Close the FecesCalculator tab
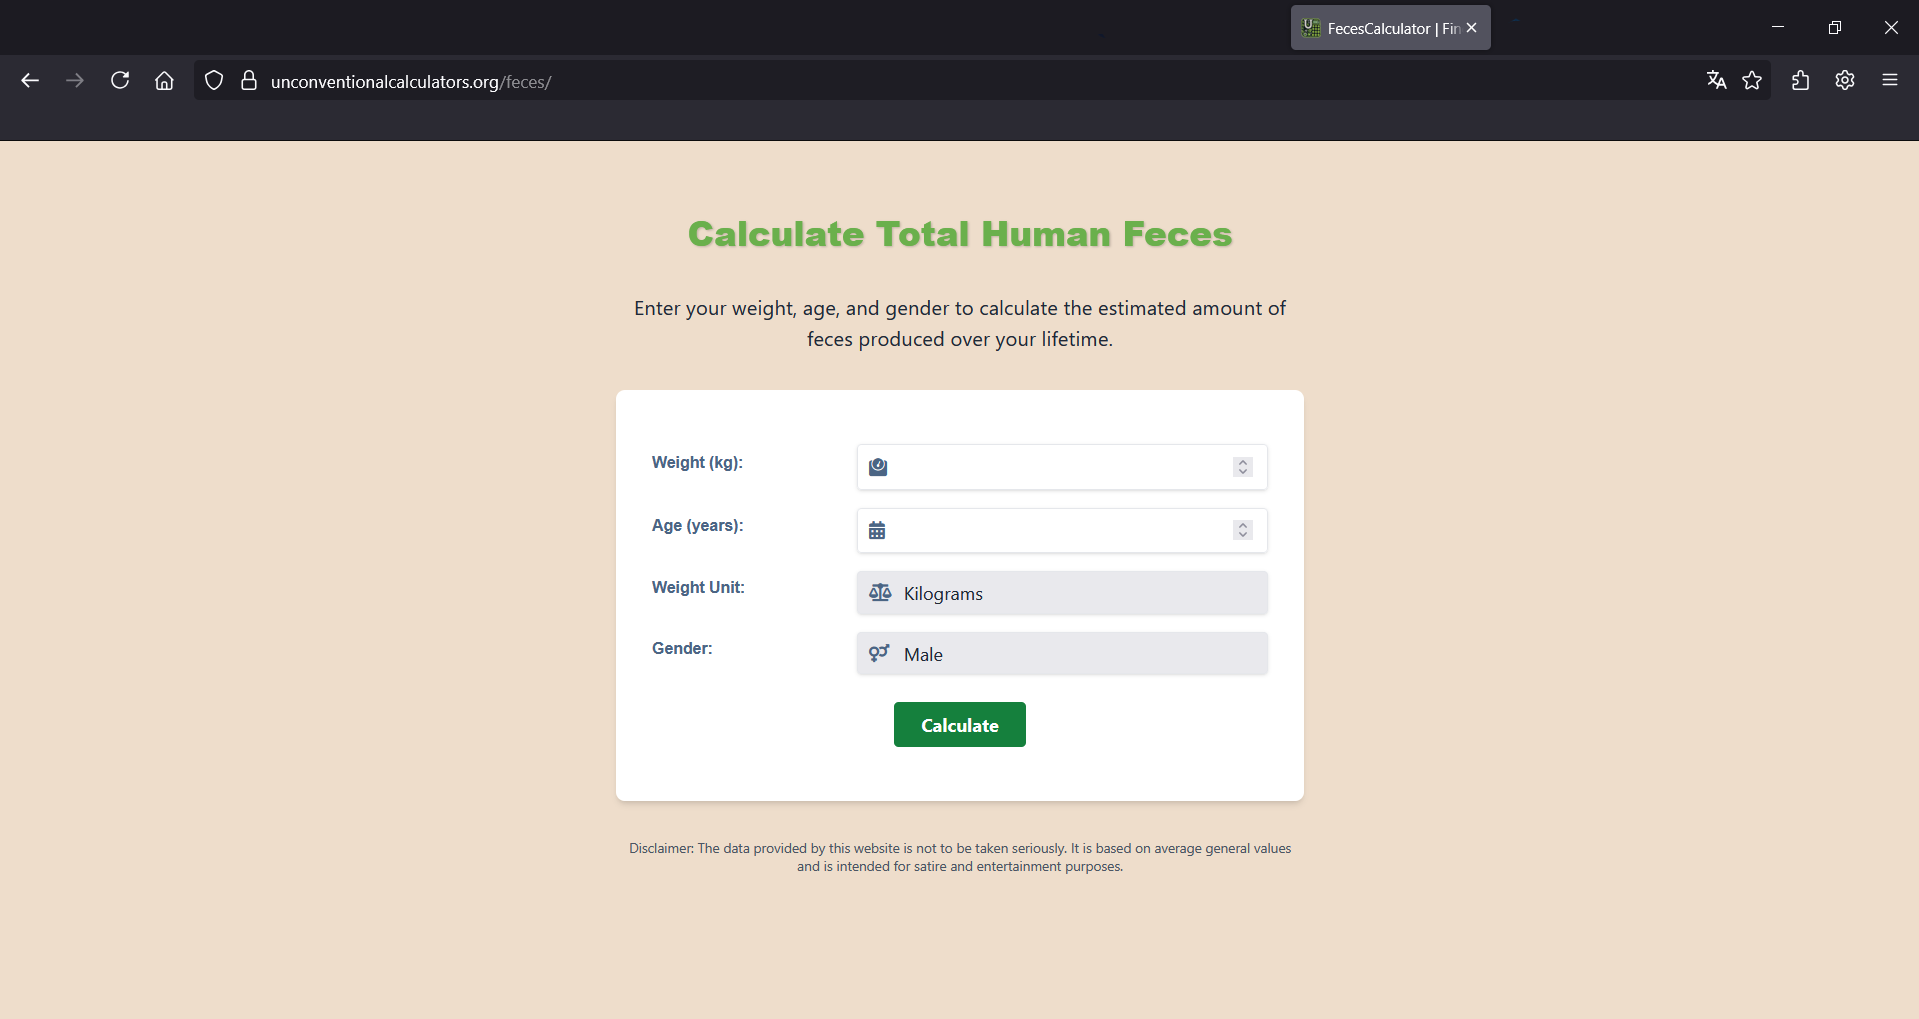The width and height of the screenshot is (1919, 1019). click(1471, 28)
